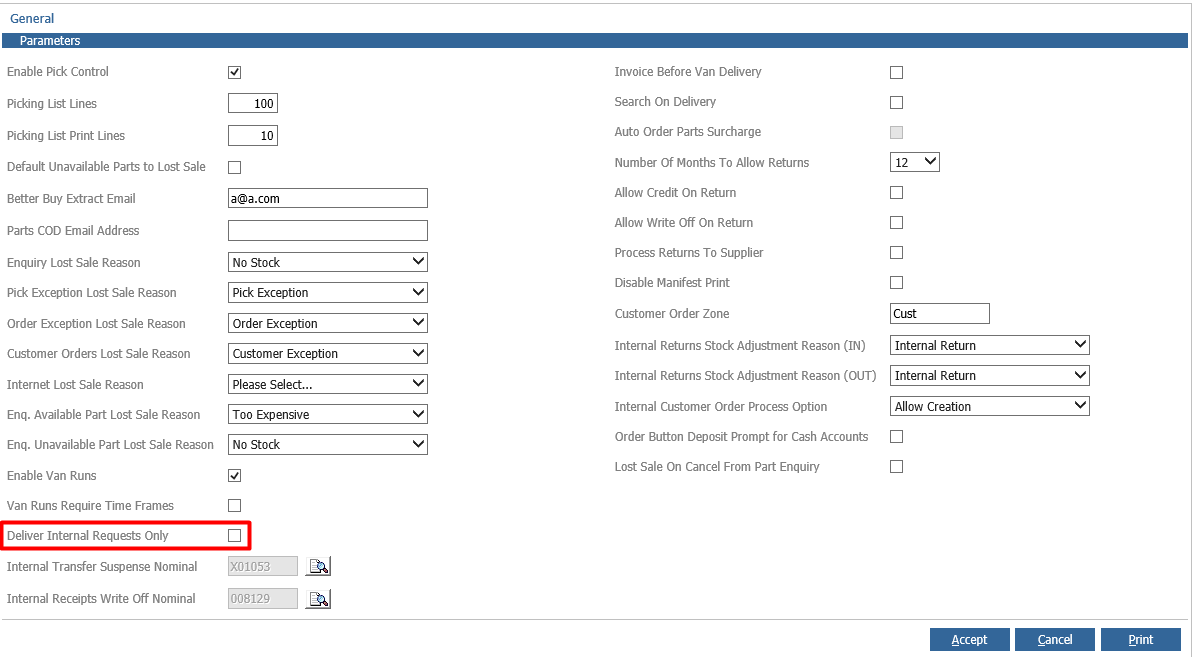This screenshot has height=657, width=1198.
Task: Enable Van Runs Require Time Frames
Action: coord(235,505)
